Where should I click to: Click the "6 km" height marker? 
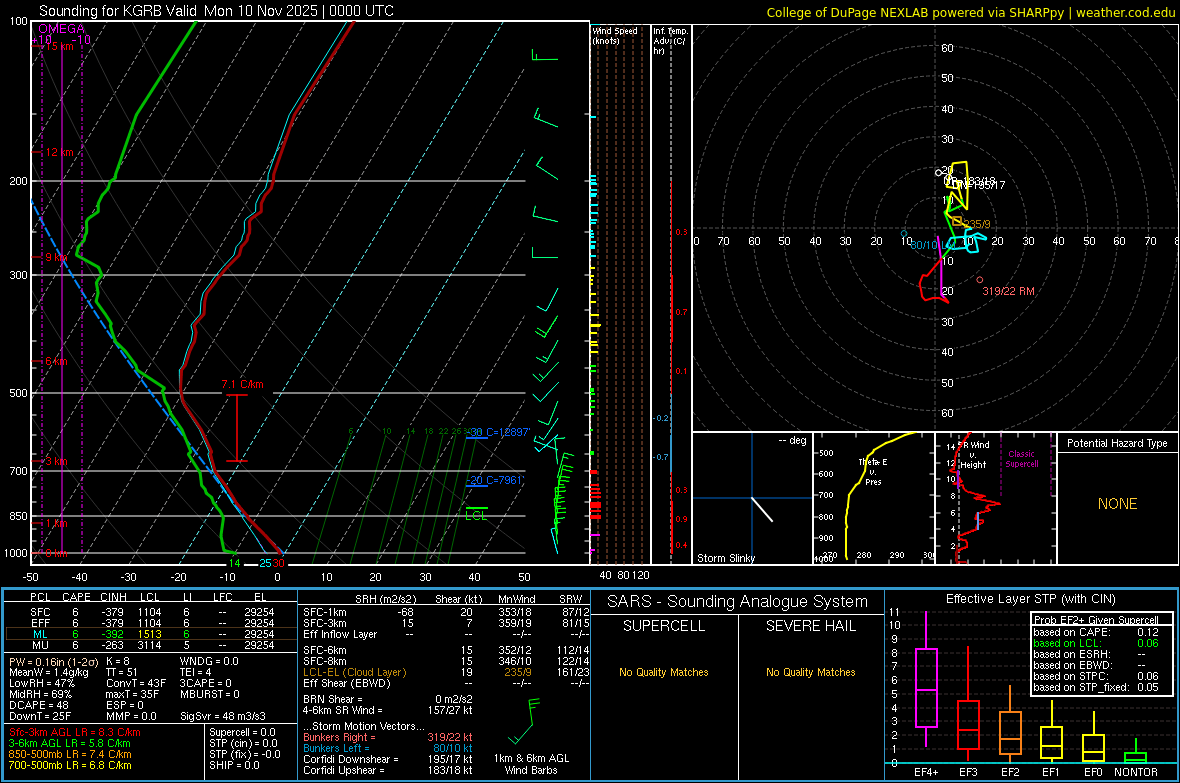click(x=56, y=361)
